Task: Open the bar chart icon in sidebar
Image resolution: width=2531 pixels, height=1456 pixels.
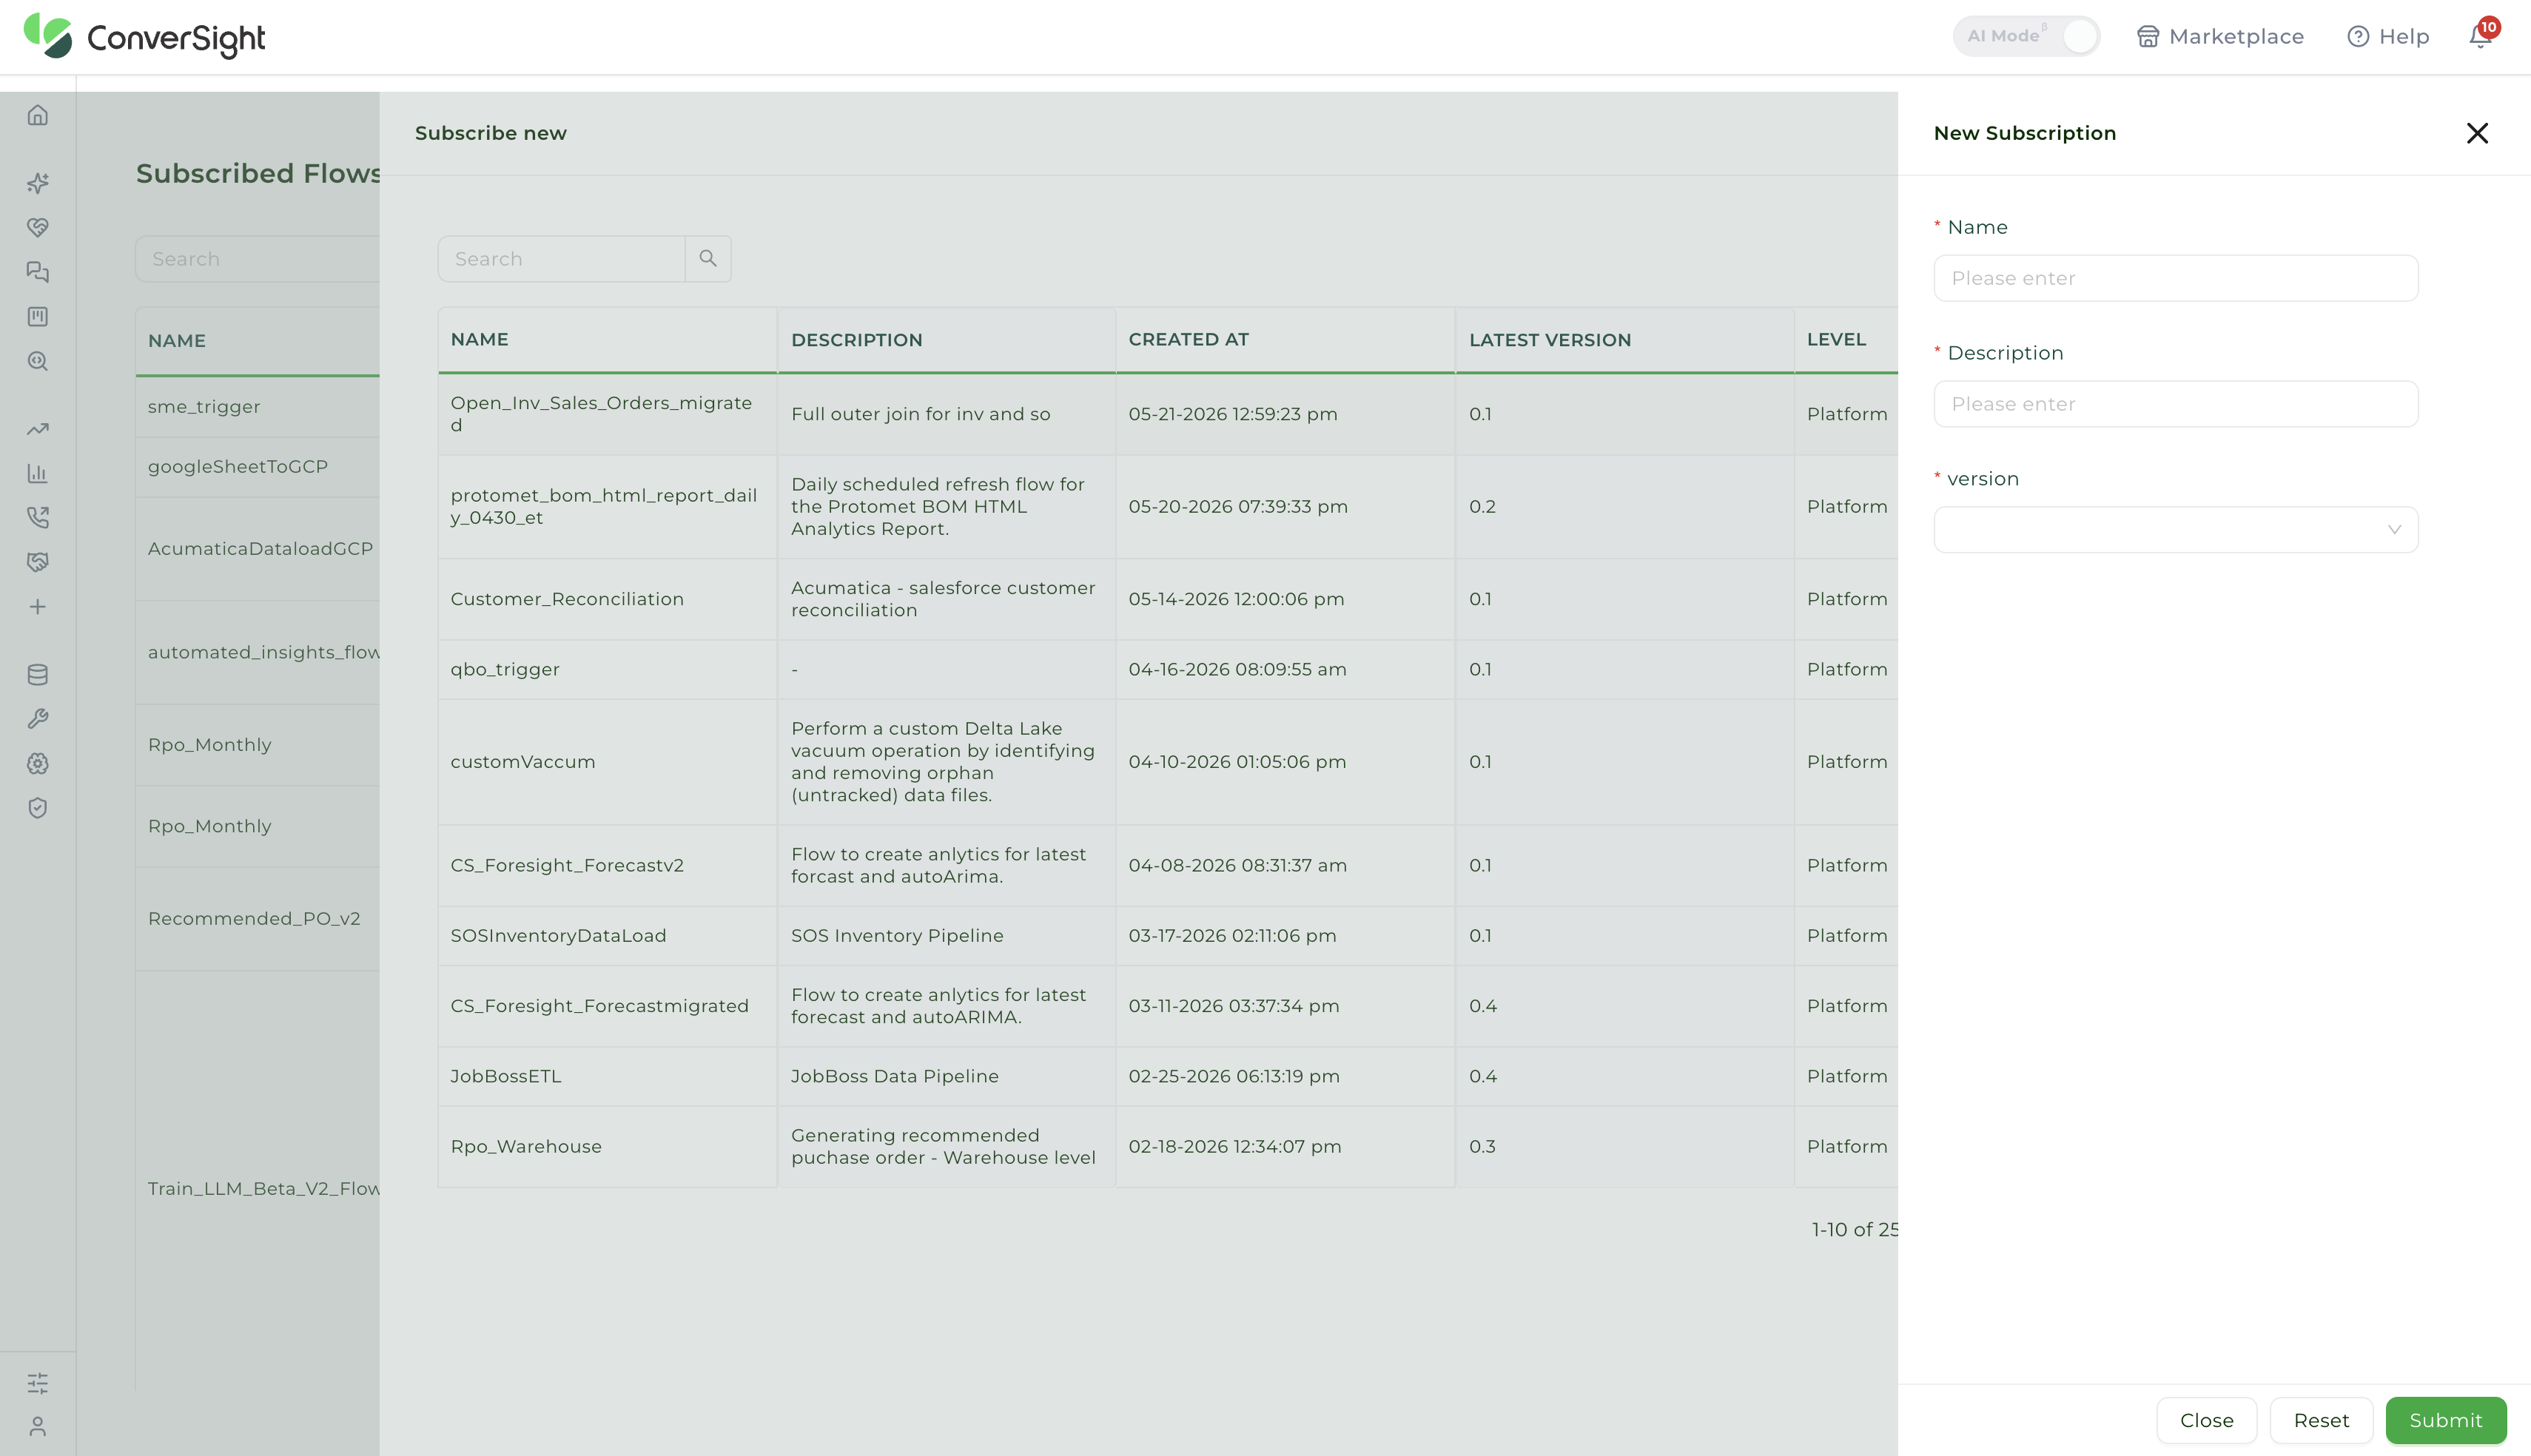Action: point(38,473)
